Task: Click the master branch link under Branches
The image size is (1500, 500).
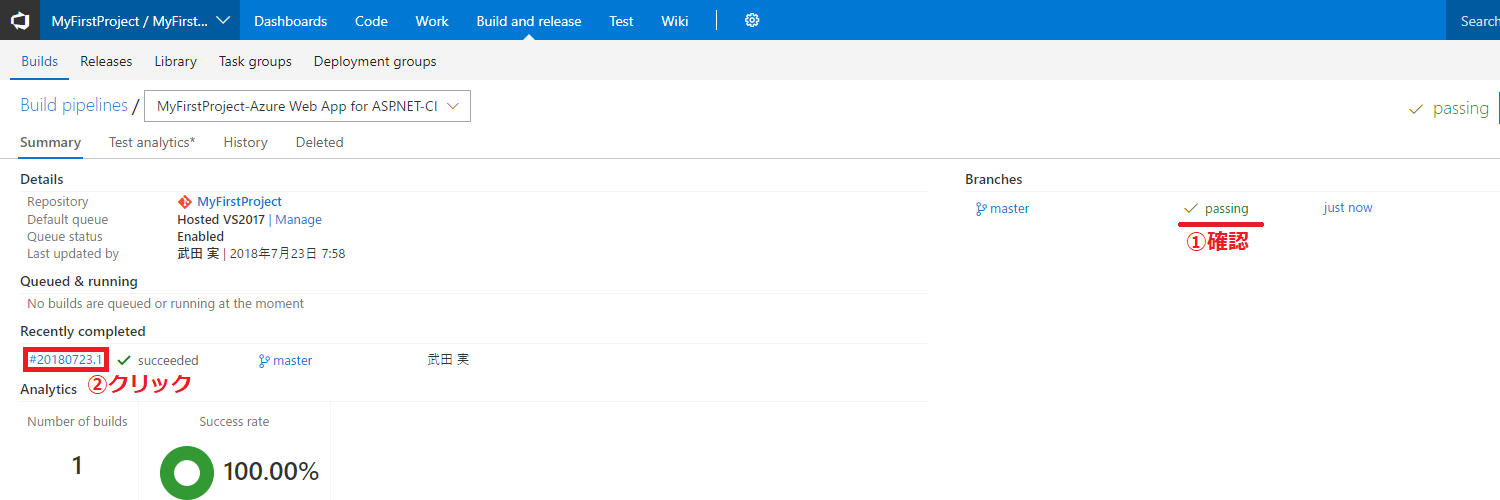Action: tap(1009, 209)
